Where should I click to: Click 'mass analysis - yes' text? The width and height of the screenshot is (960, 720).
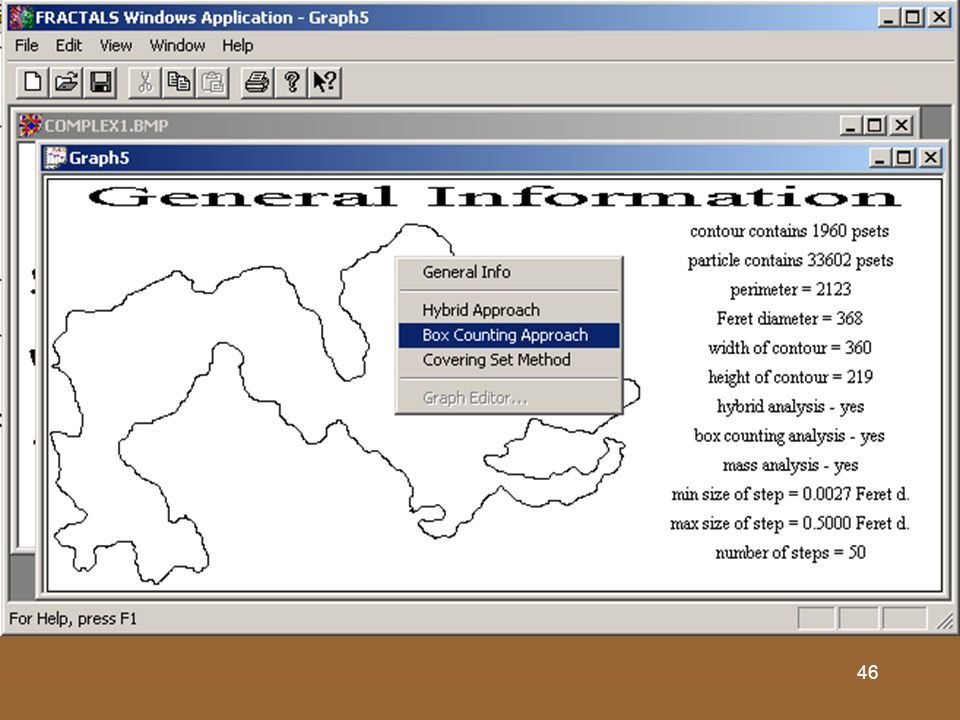790,465
